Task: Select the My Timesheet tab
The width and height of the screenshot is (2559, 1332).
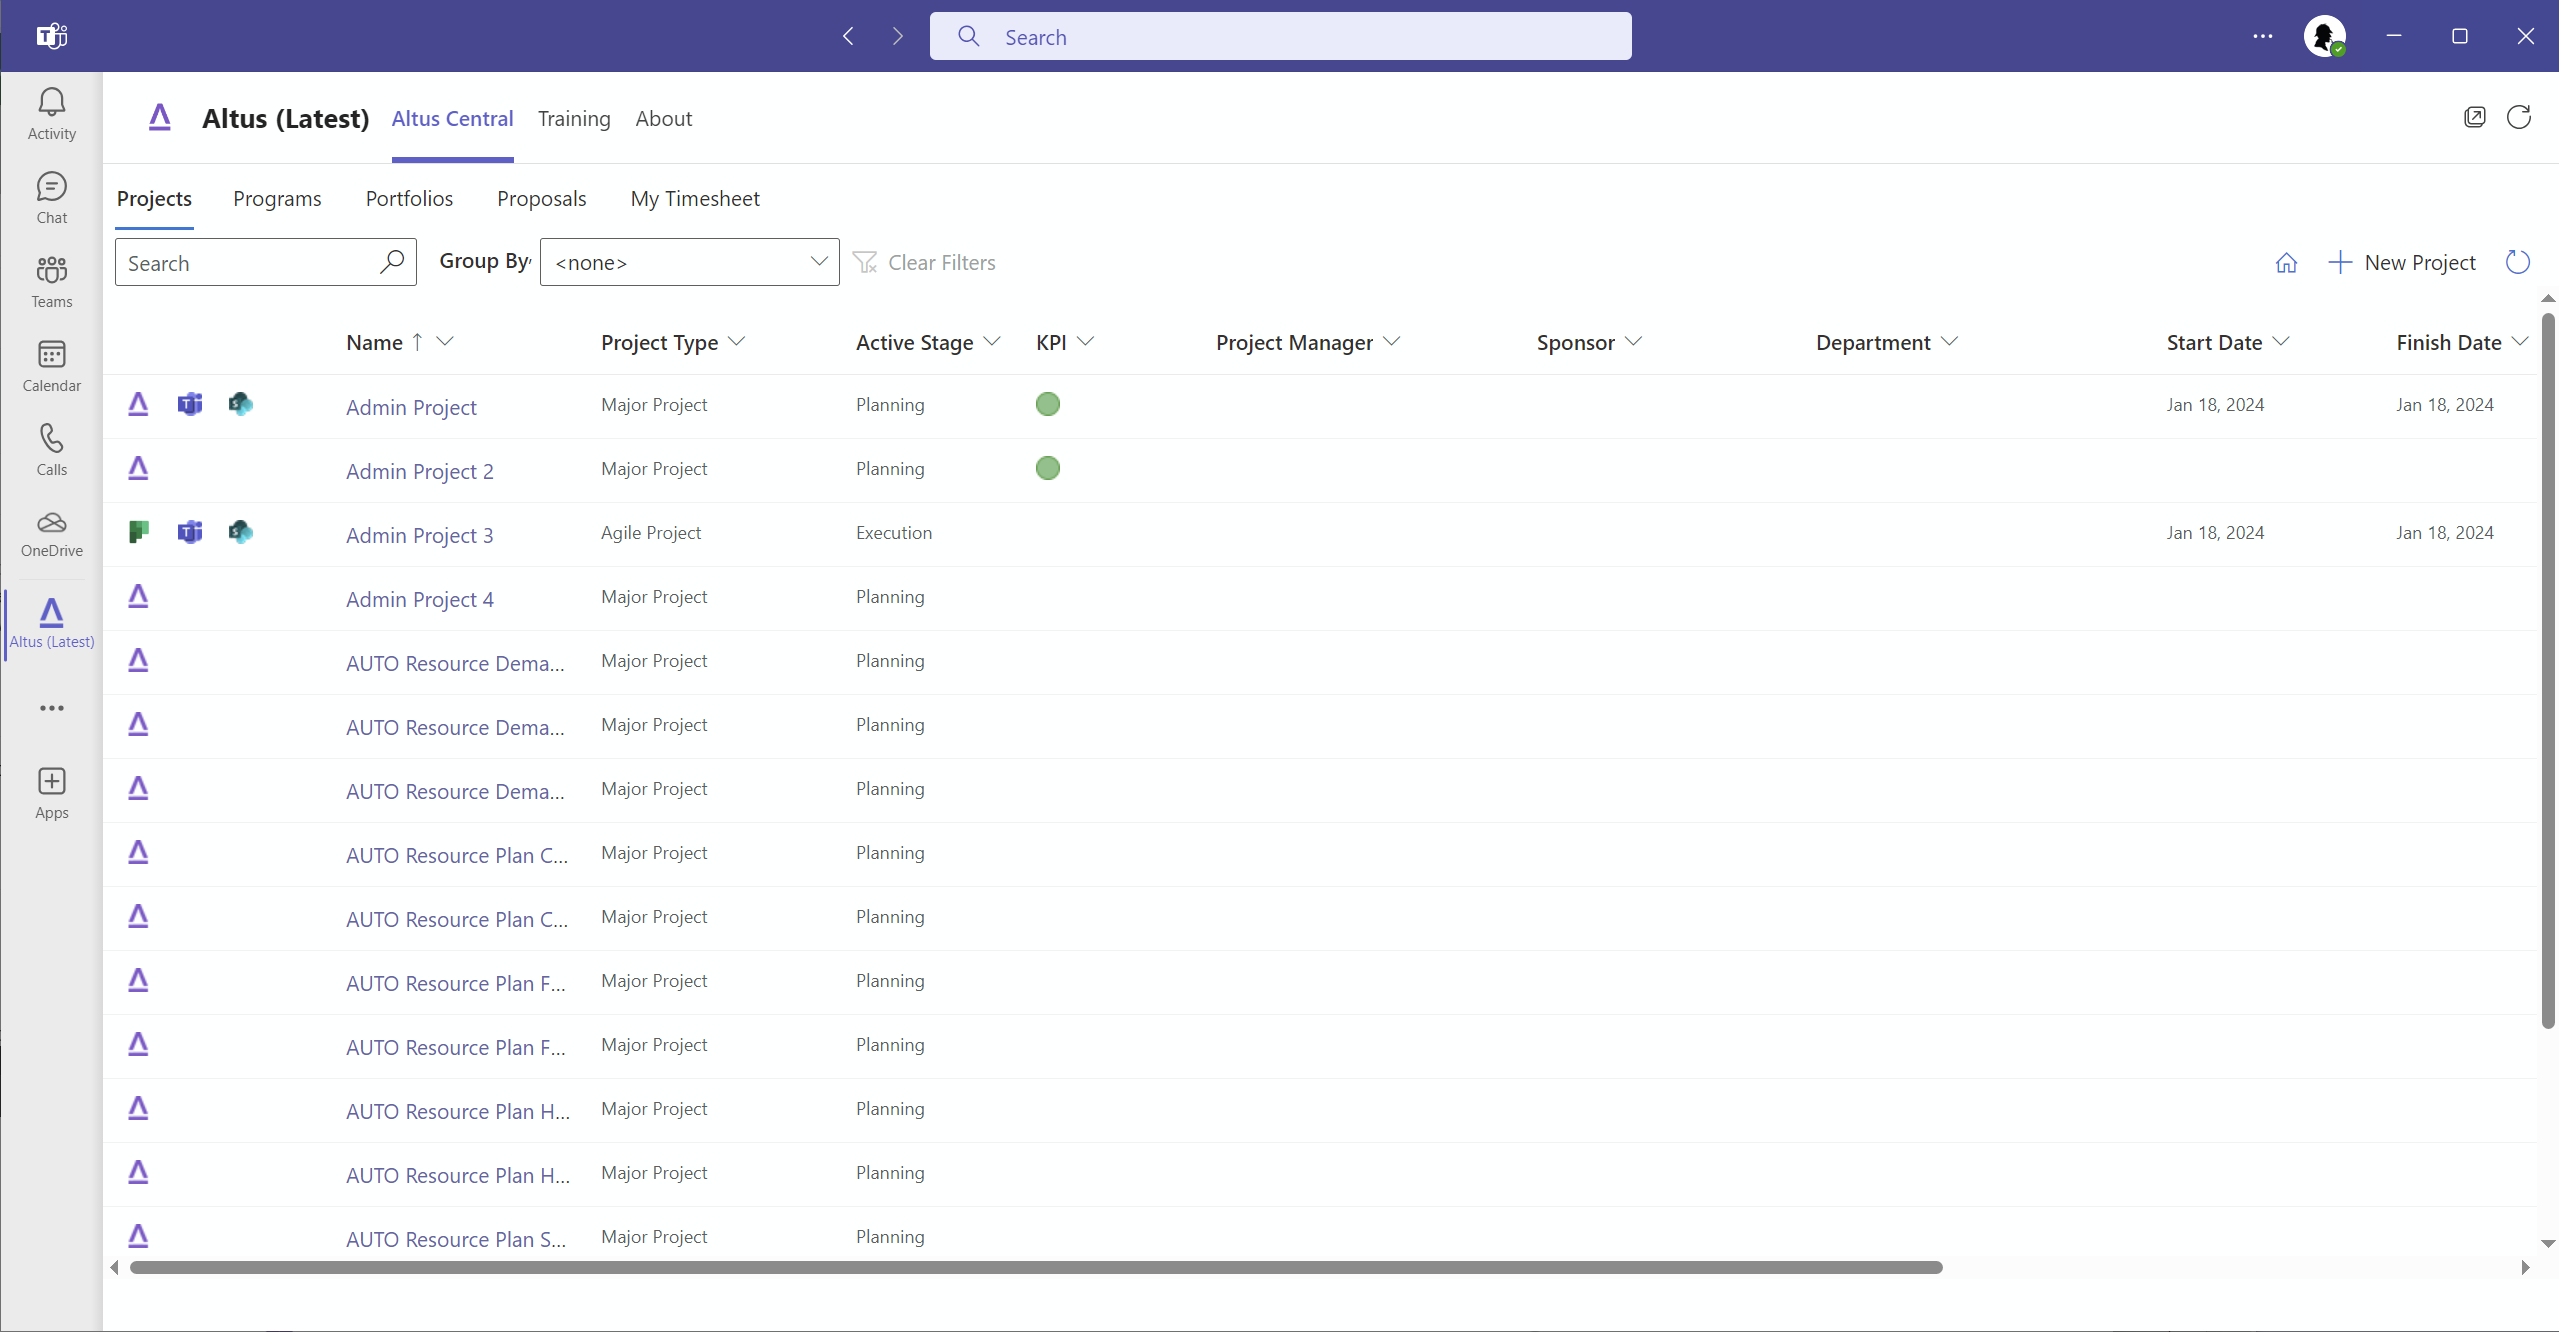Action: pos(695,199)
